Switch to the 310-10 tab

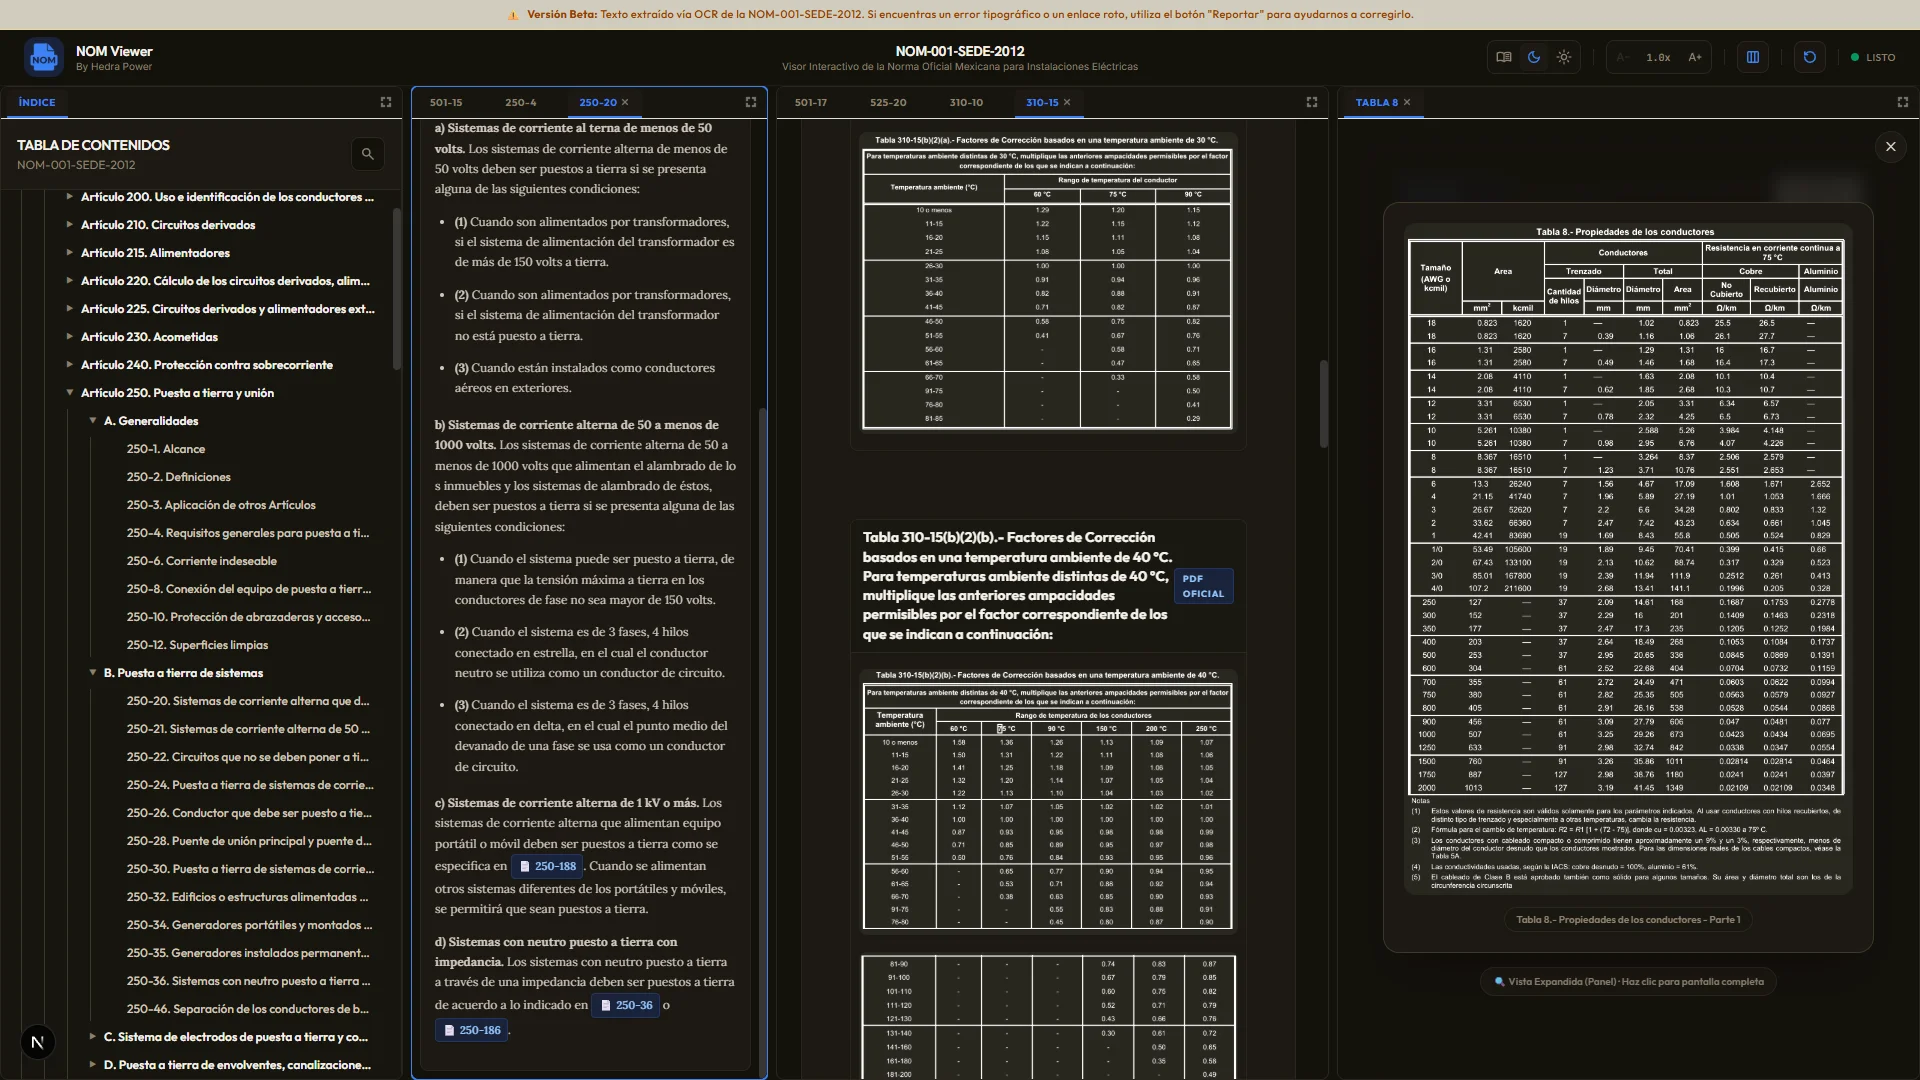[966, 102]
